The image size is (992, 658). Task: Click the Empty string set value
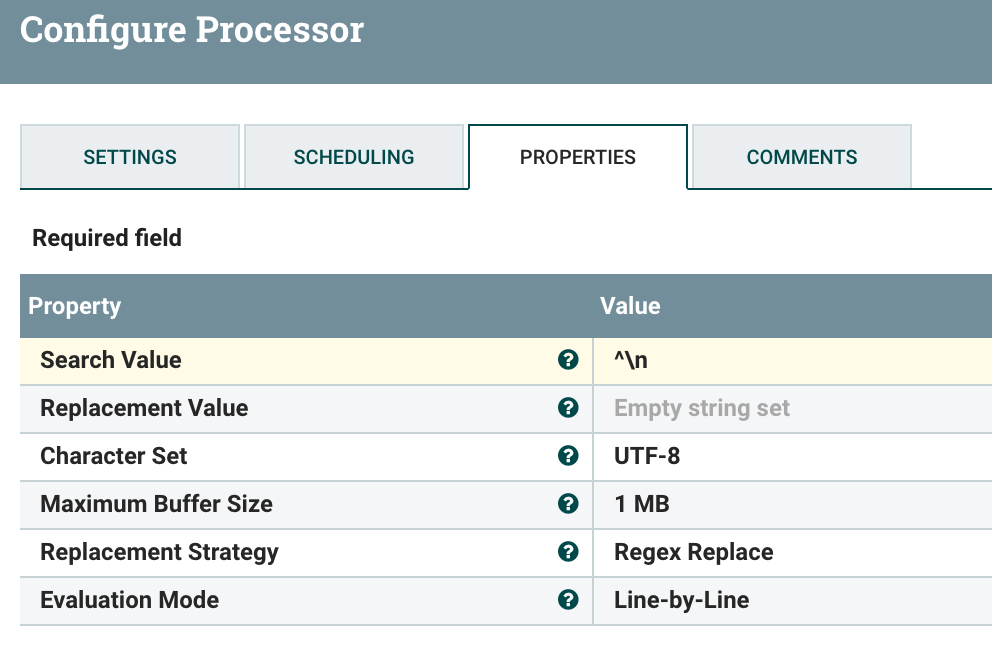(700, 408)
